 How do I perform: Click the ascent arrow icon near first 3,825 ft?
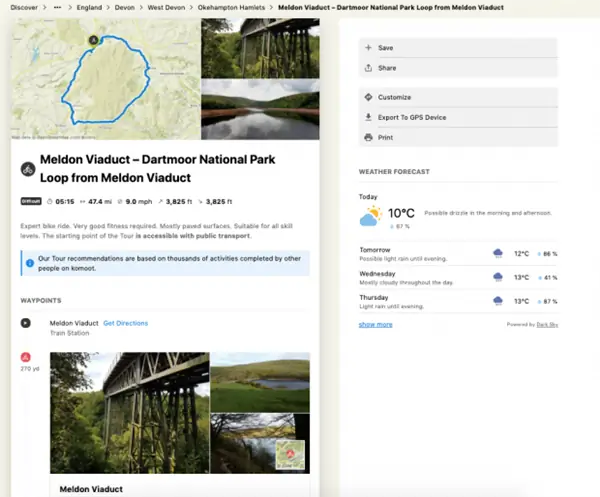(x=160, y=202)
